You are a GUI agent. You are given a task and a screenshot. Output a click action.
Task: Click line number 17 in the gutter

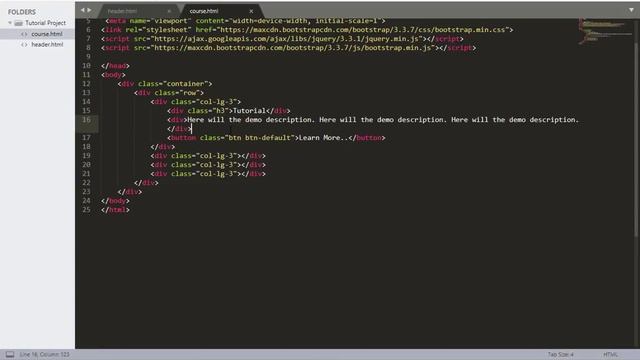[x=86, y=138]
